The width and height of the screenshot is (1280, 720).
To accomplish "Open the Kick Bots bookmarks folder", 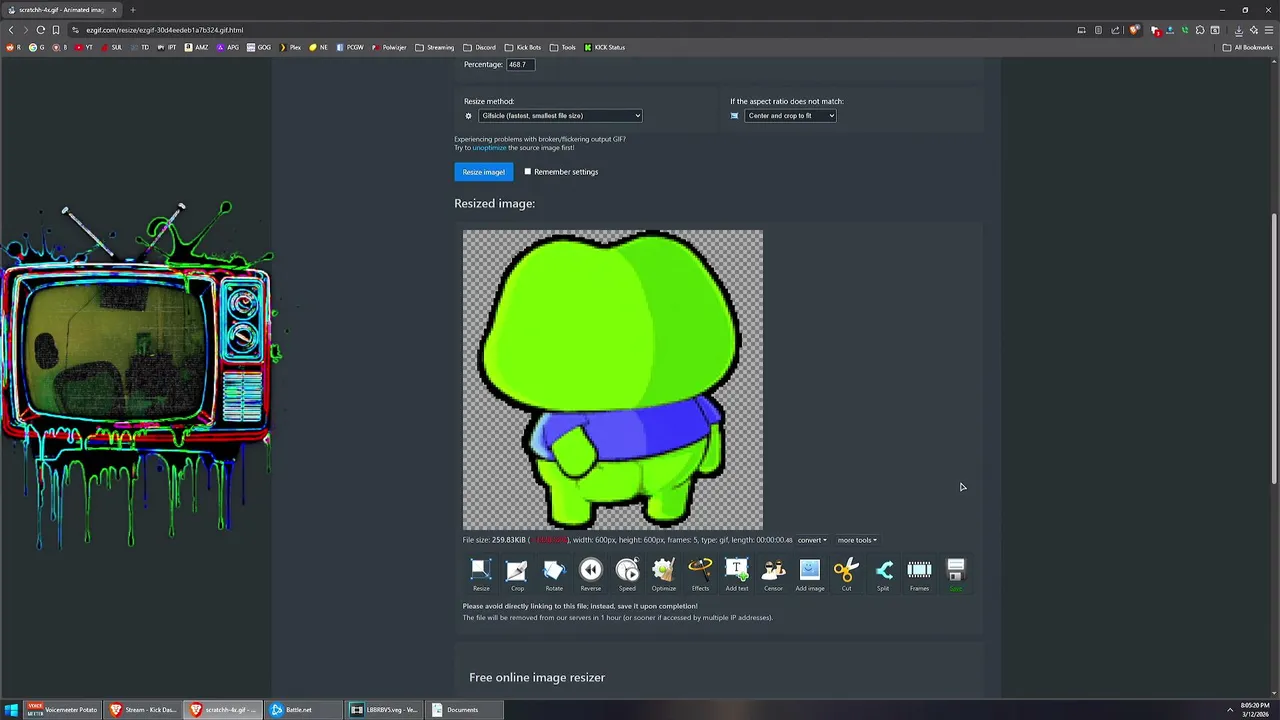I will pyautogui.click(x=523, y=47).
